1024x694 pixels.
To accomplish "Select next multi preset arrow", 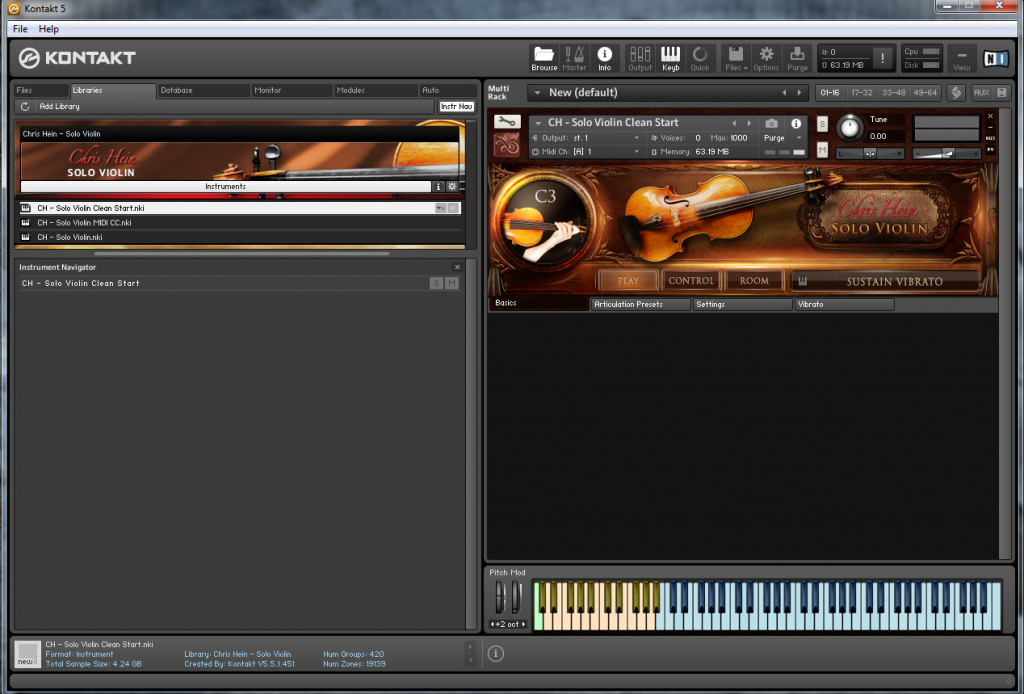I will [799, 93].
